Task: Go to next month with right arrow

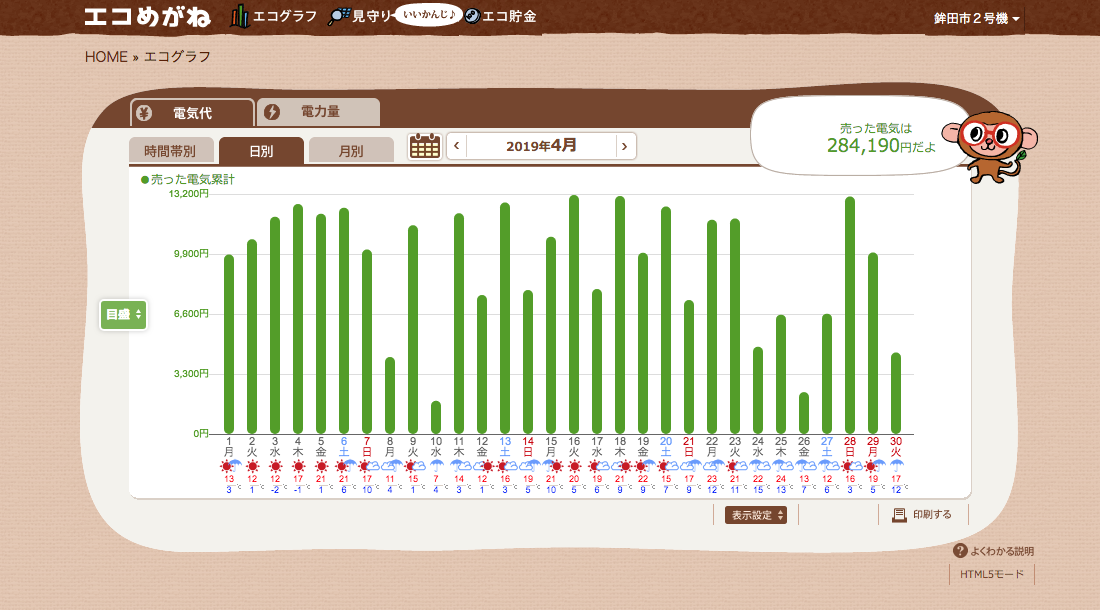Action: coord(625,146)
